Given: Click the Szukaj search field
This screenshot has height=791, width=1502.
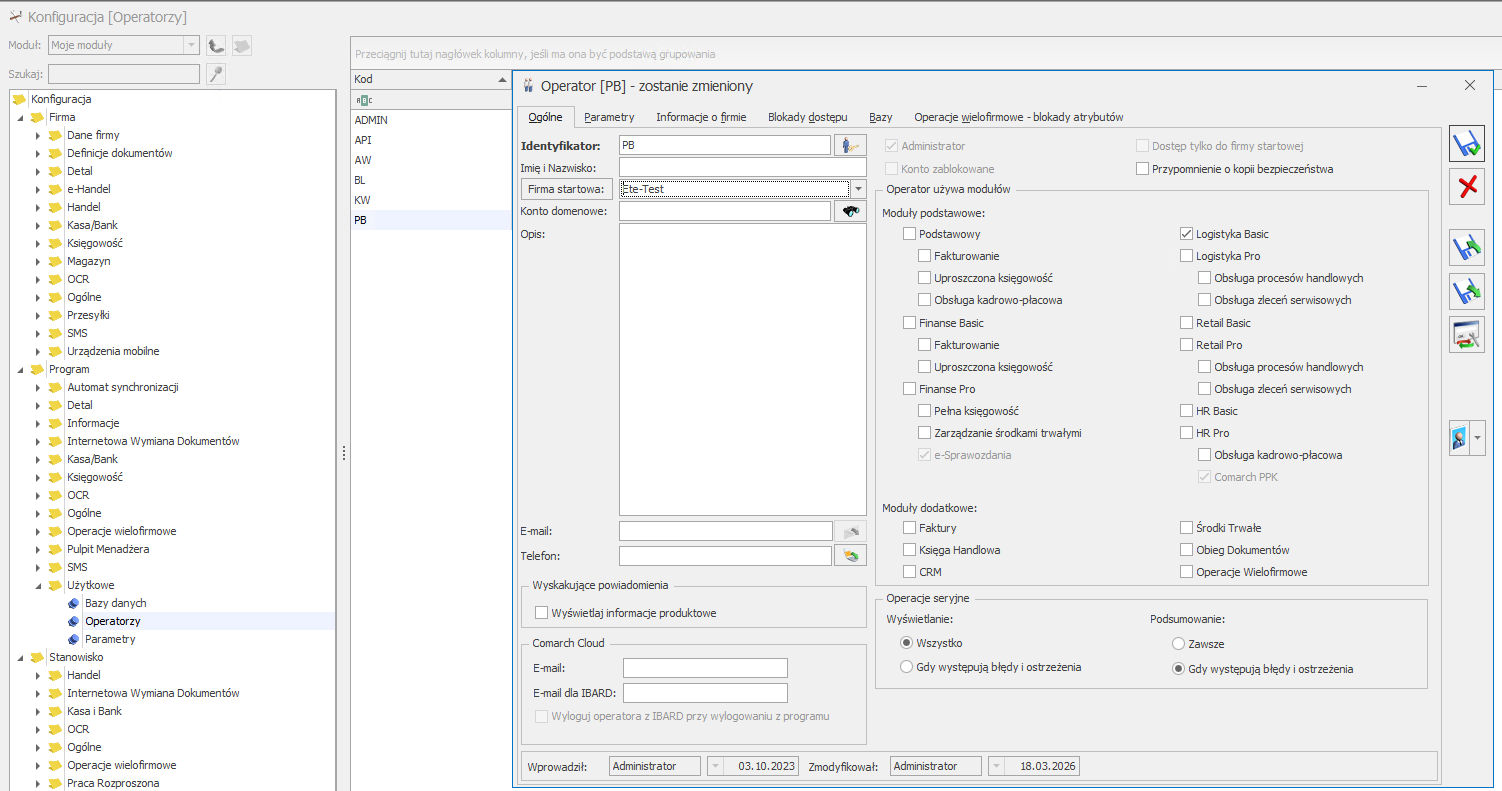Looking at the screenshot, I should [124, 74].
